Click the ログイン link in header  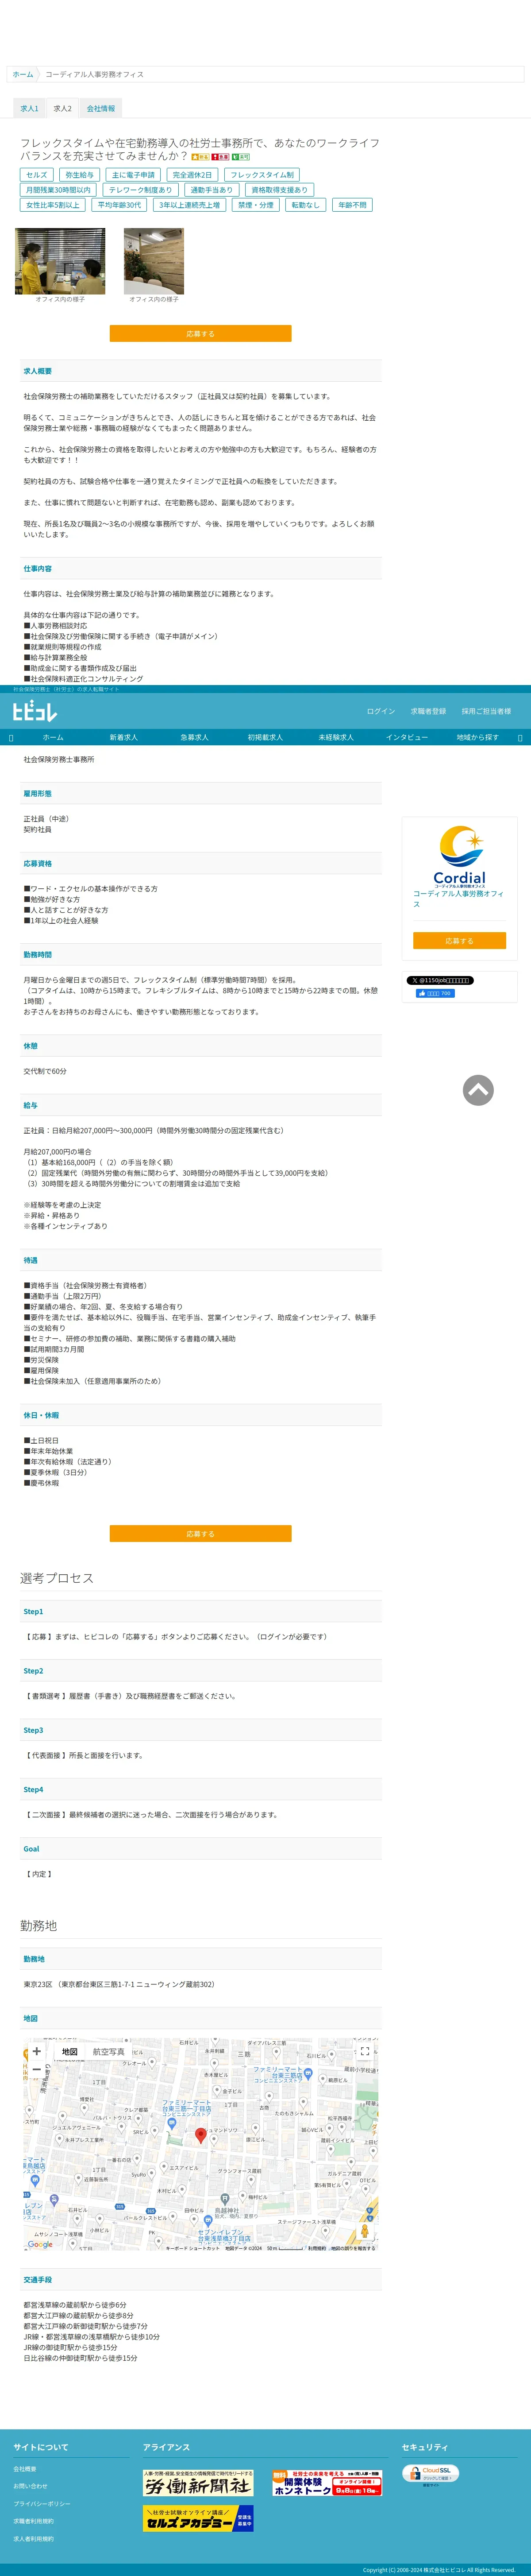tap(381, 711)
